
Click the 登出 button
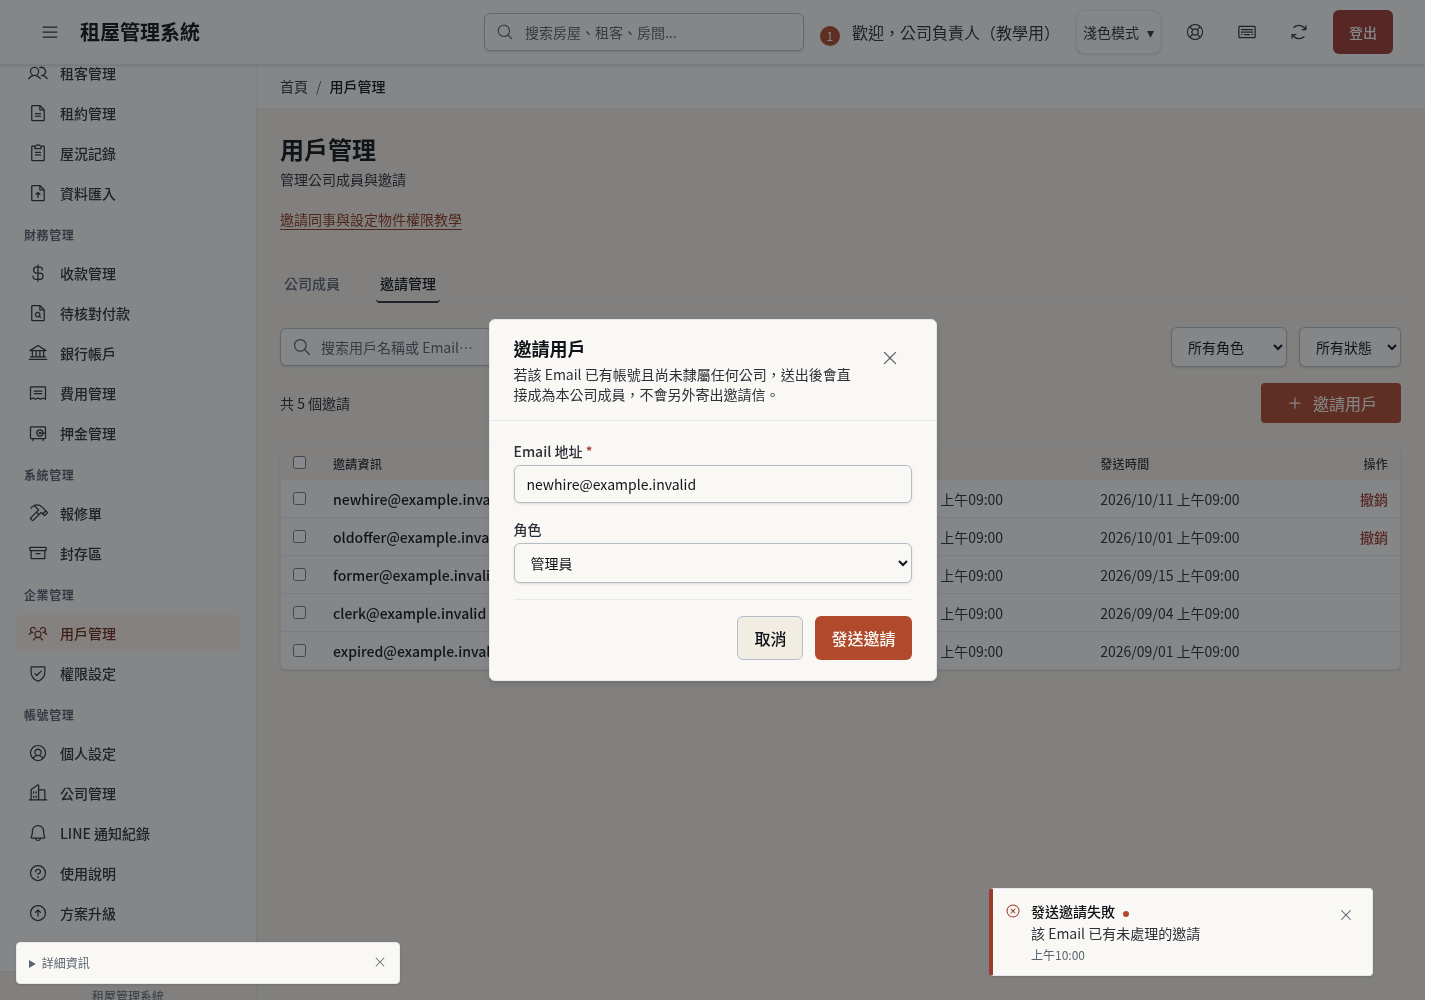coord(1363,32)
